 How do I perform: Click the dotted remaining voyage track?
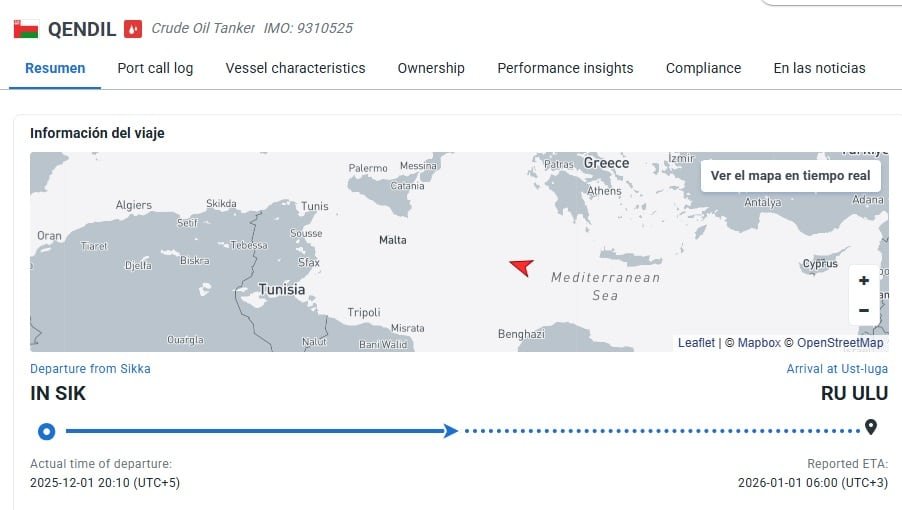[660, 431]
